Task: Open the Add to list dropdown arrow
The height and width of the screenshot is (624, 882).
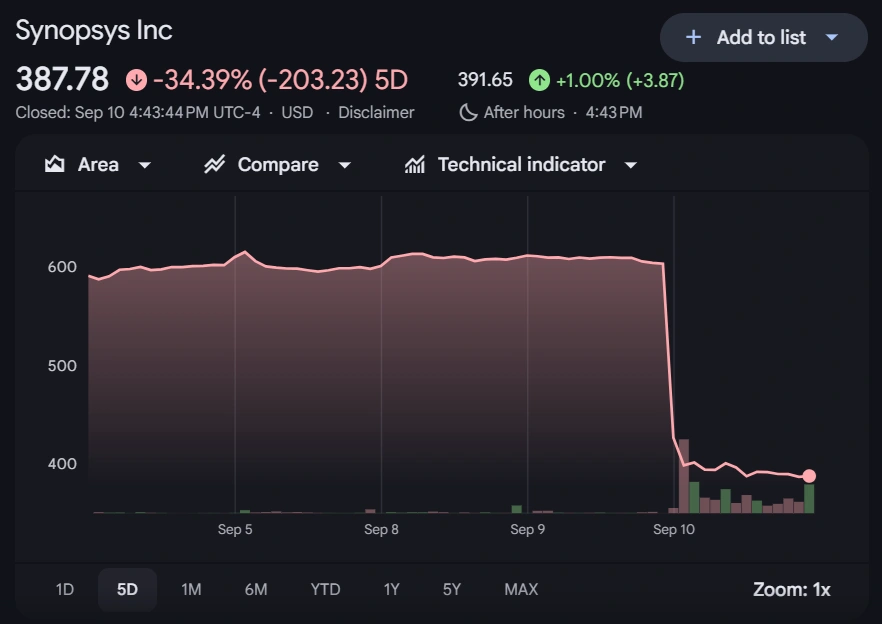Action: click(831, 37)
